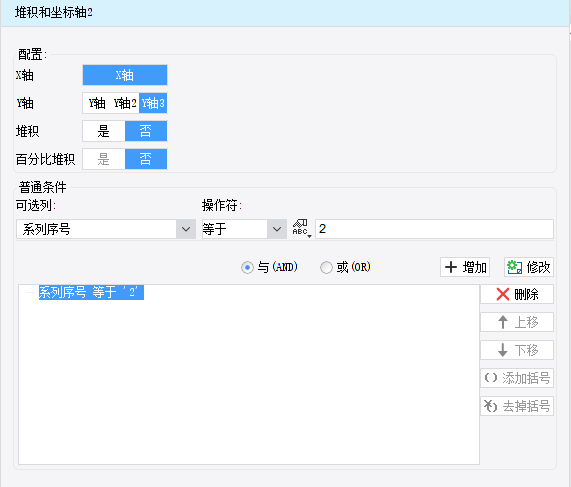Image resolution: width=571 pixels, height=487 pixels.
Task: Expand the 可选列 dropdown arrow
Action: click(x=186, y=229)
